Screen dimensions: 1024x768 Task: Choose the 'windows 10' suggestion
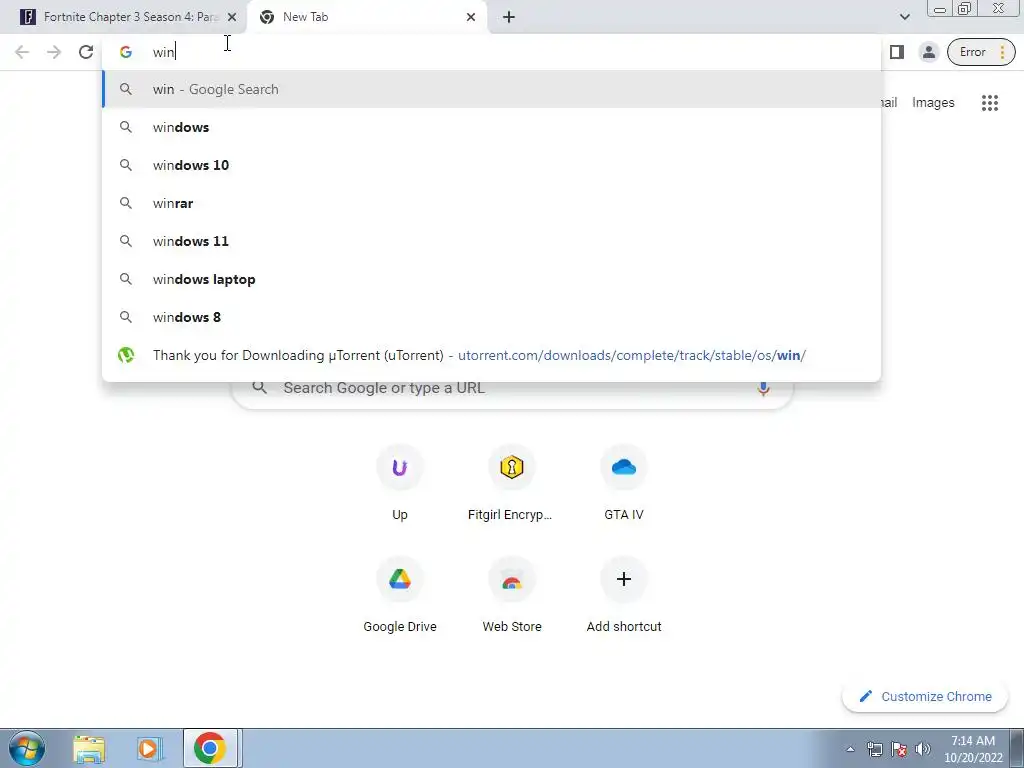click(x=491, y=165)
